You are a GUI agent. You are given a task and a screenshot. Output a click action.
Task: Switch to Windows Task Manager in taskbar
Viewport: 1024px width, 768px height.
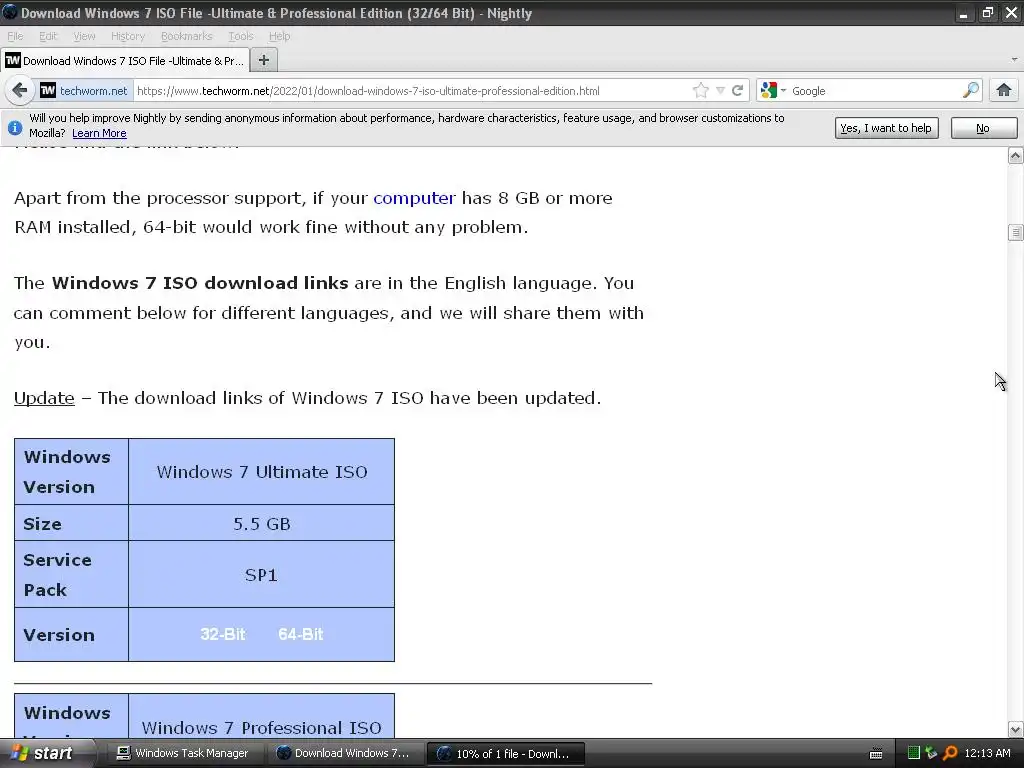[183, 753]
